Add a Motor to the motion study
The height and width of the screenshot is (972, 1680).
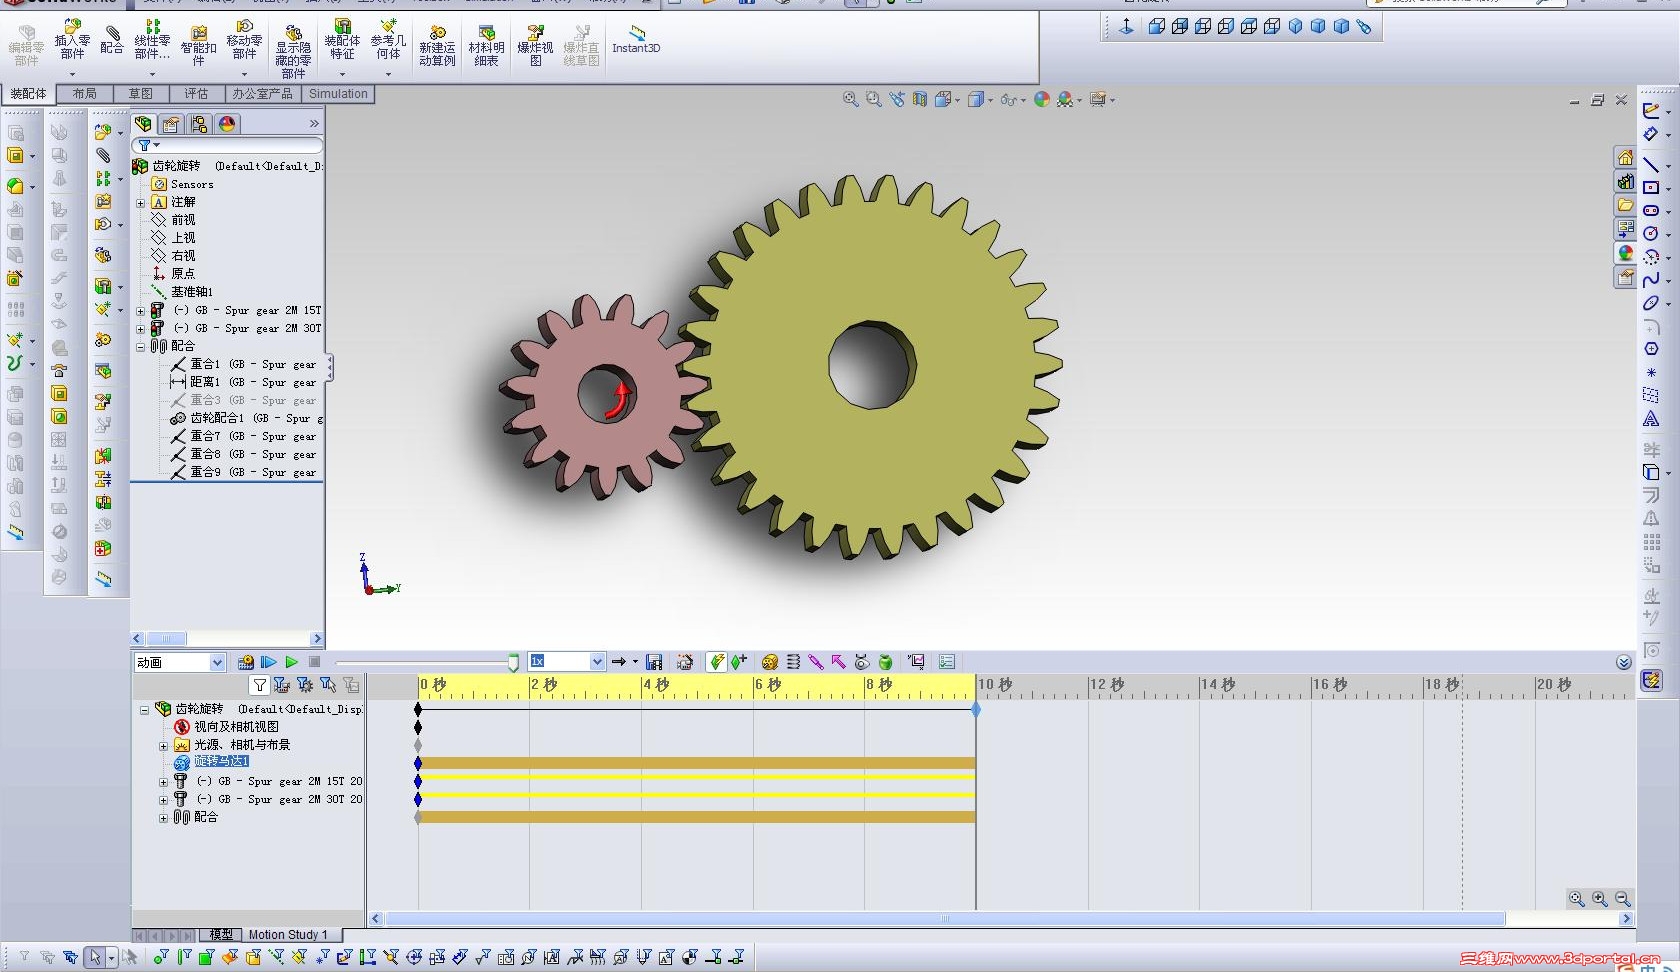coord(770,662)
